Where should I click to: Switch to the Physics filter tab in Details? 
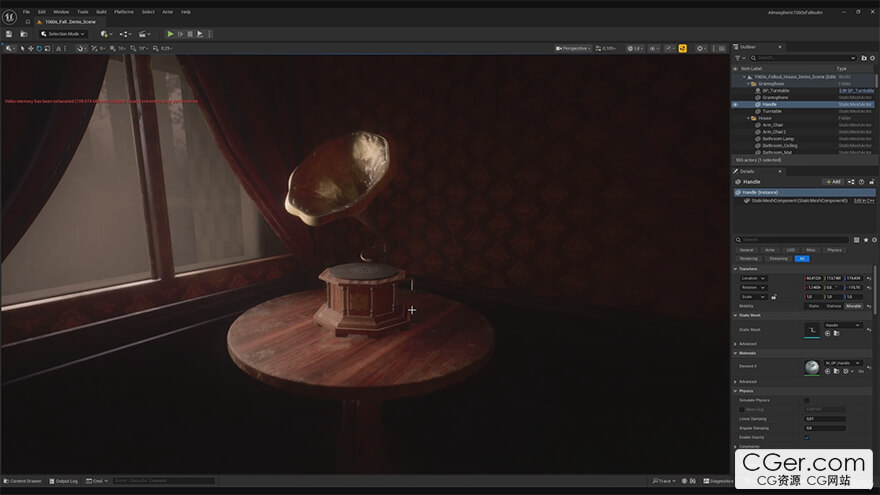[x=834, y=250]
